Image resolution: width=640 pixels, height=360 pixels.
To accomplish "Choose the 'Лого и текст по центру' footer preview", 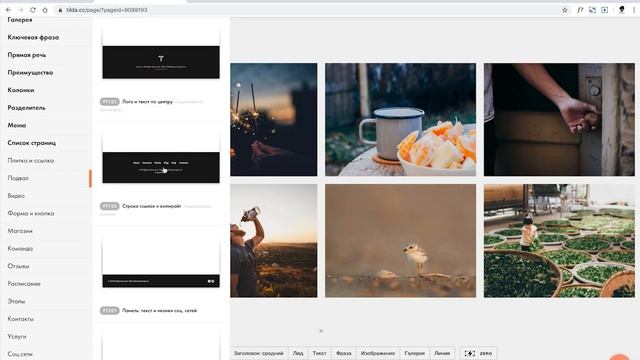I will (161, 53).
